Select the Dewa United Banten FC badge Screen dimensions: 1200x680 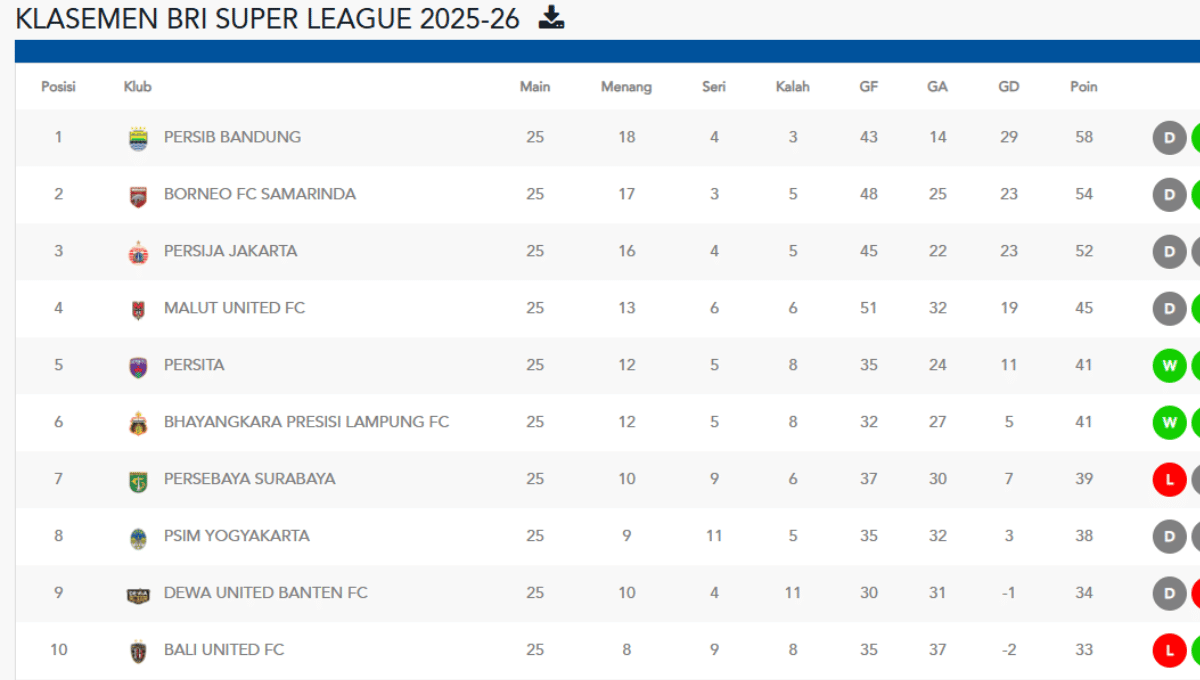pos(135,592)
